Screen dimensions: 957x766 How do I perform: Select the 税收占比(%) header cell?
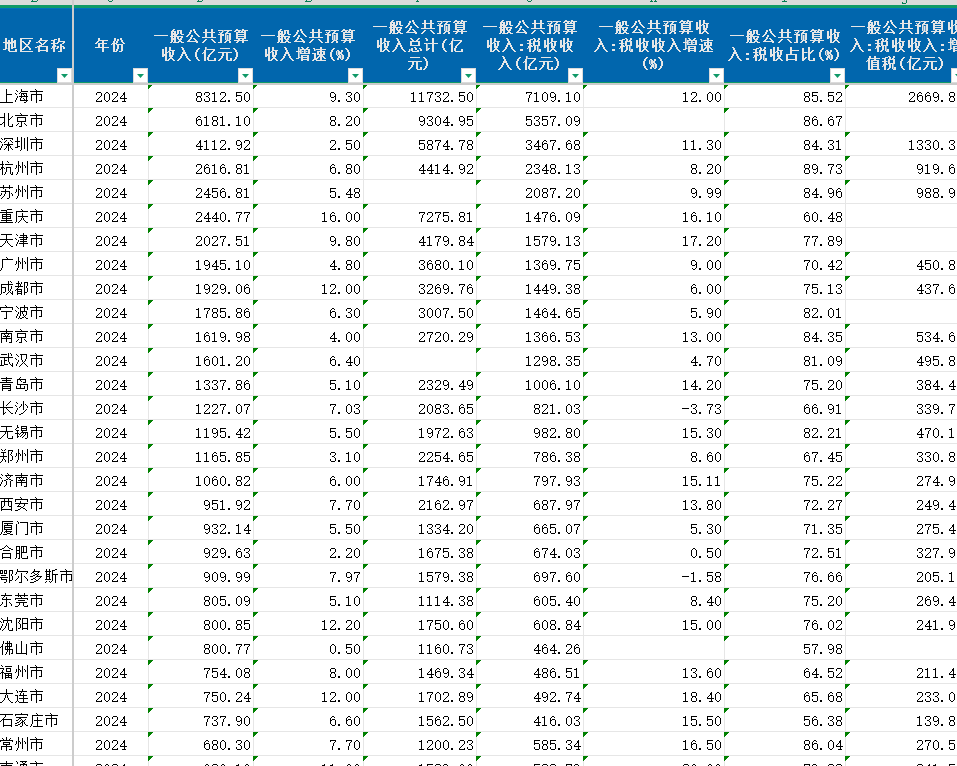(x=785, y=45)
